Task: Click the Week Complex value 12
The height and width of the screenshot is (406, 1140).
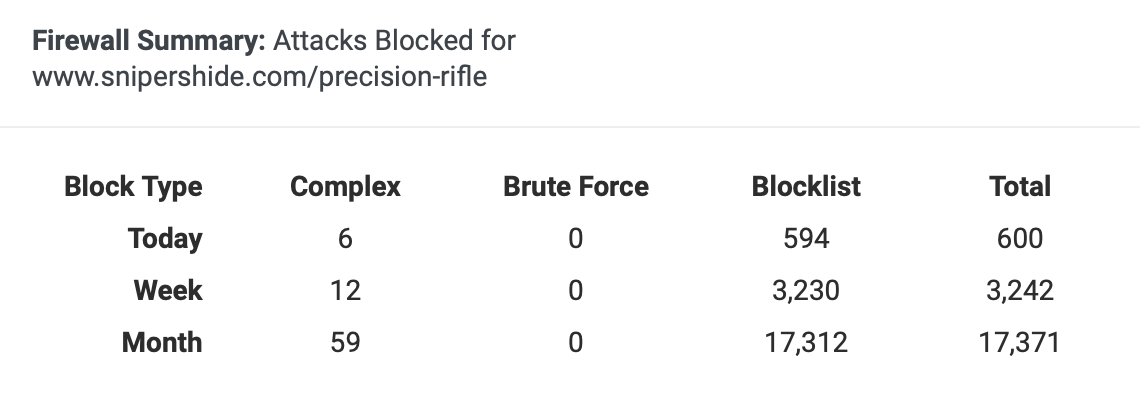Action: pyautogui.click(x=345, y=291)
